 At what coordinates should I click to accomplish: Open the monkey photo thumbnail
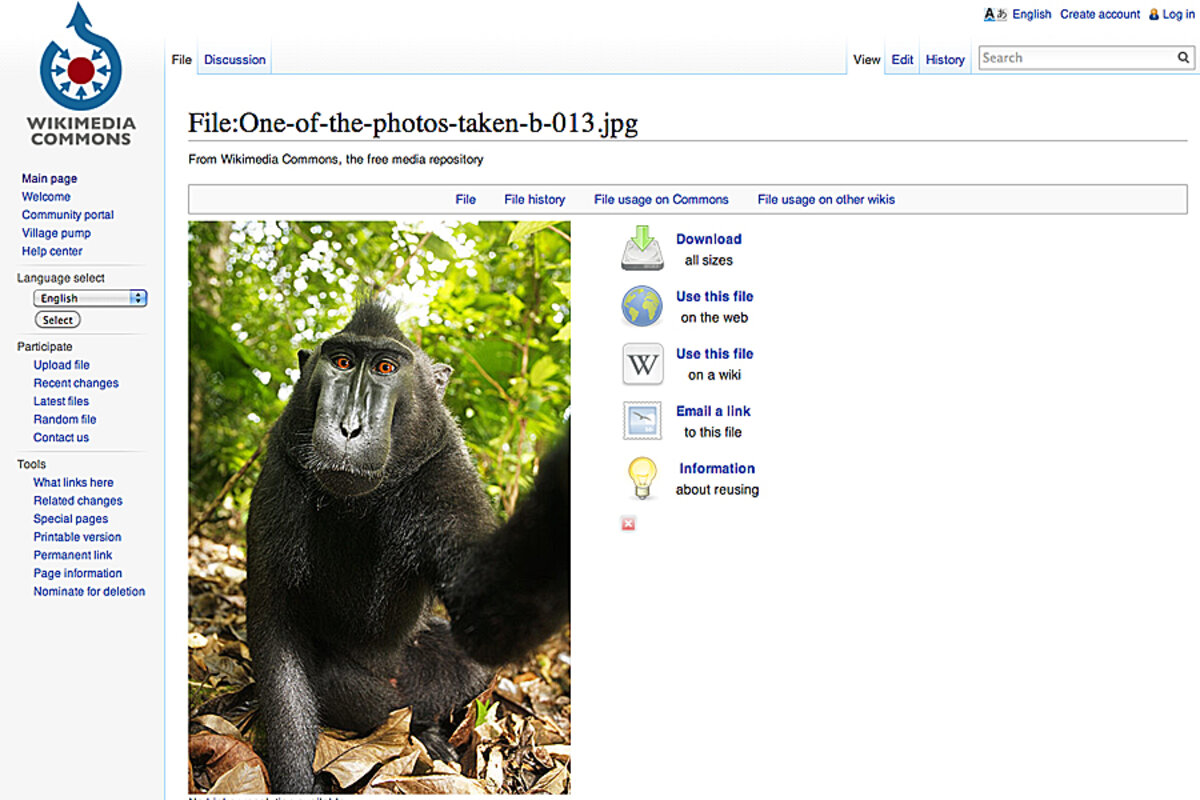click(x=379, y=507)
